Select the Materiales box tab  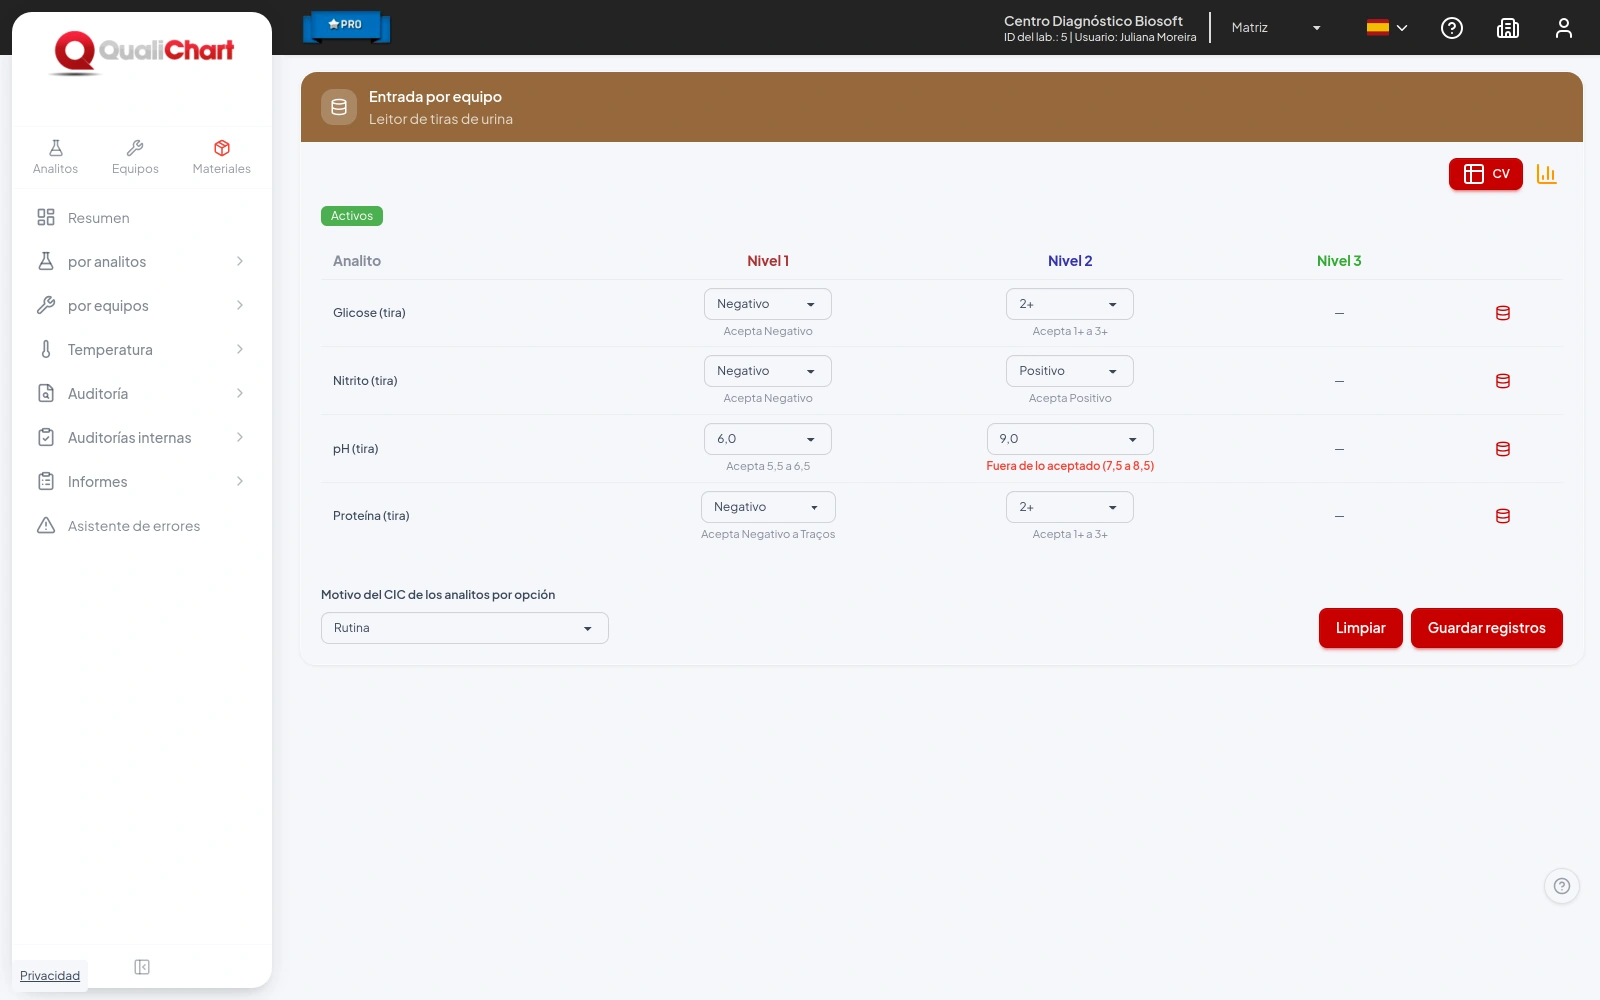coord(222,157)
